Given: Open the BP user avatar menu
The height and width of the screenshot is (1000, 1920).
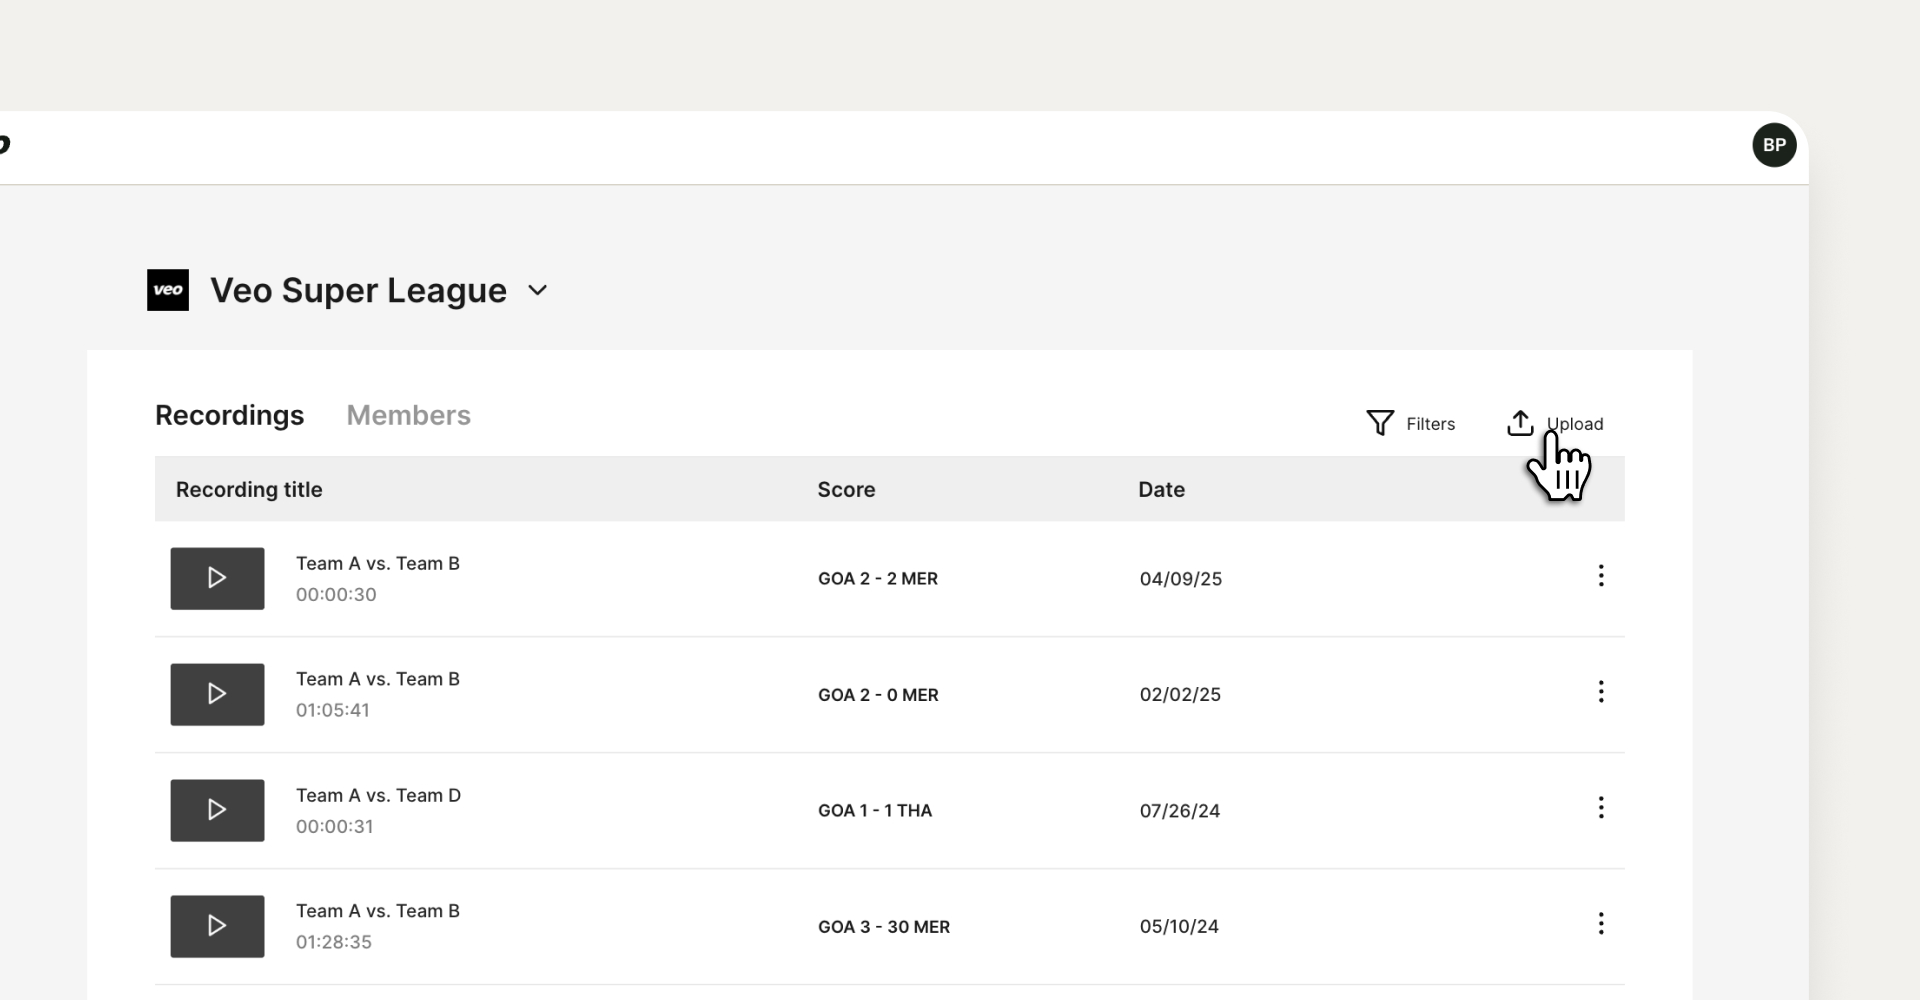Looking at the screenshot, I should click(x=1774, y=145).
